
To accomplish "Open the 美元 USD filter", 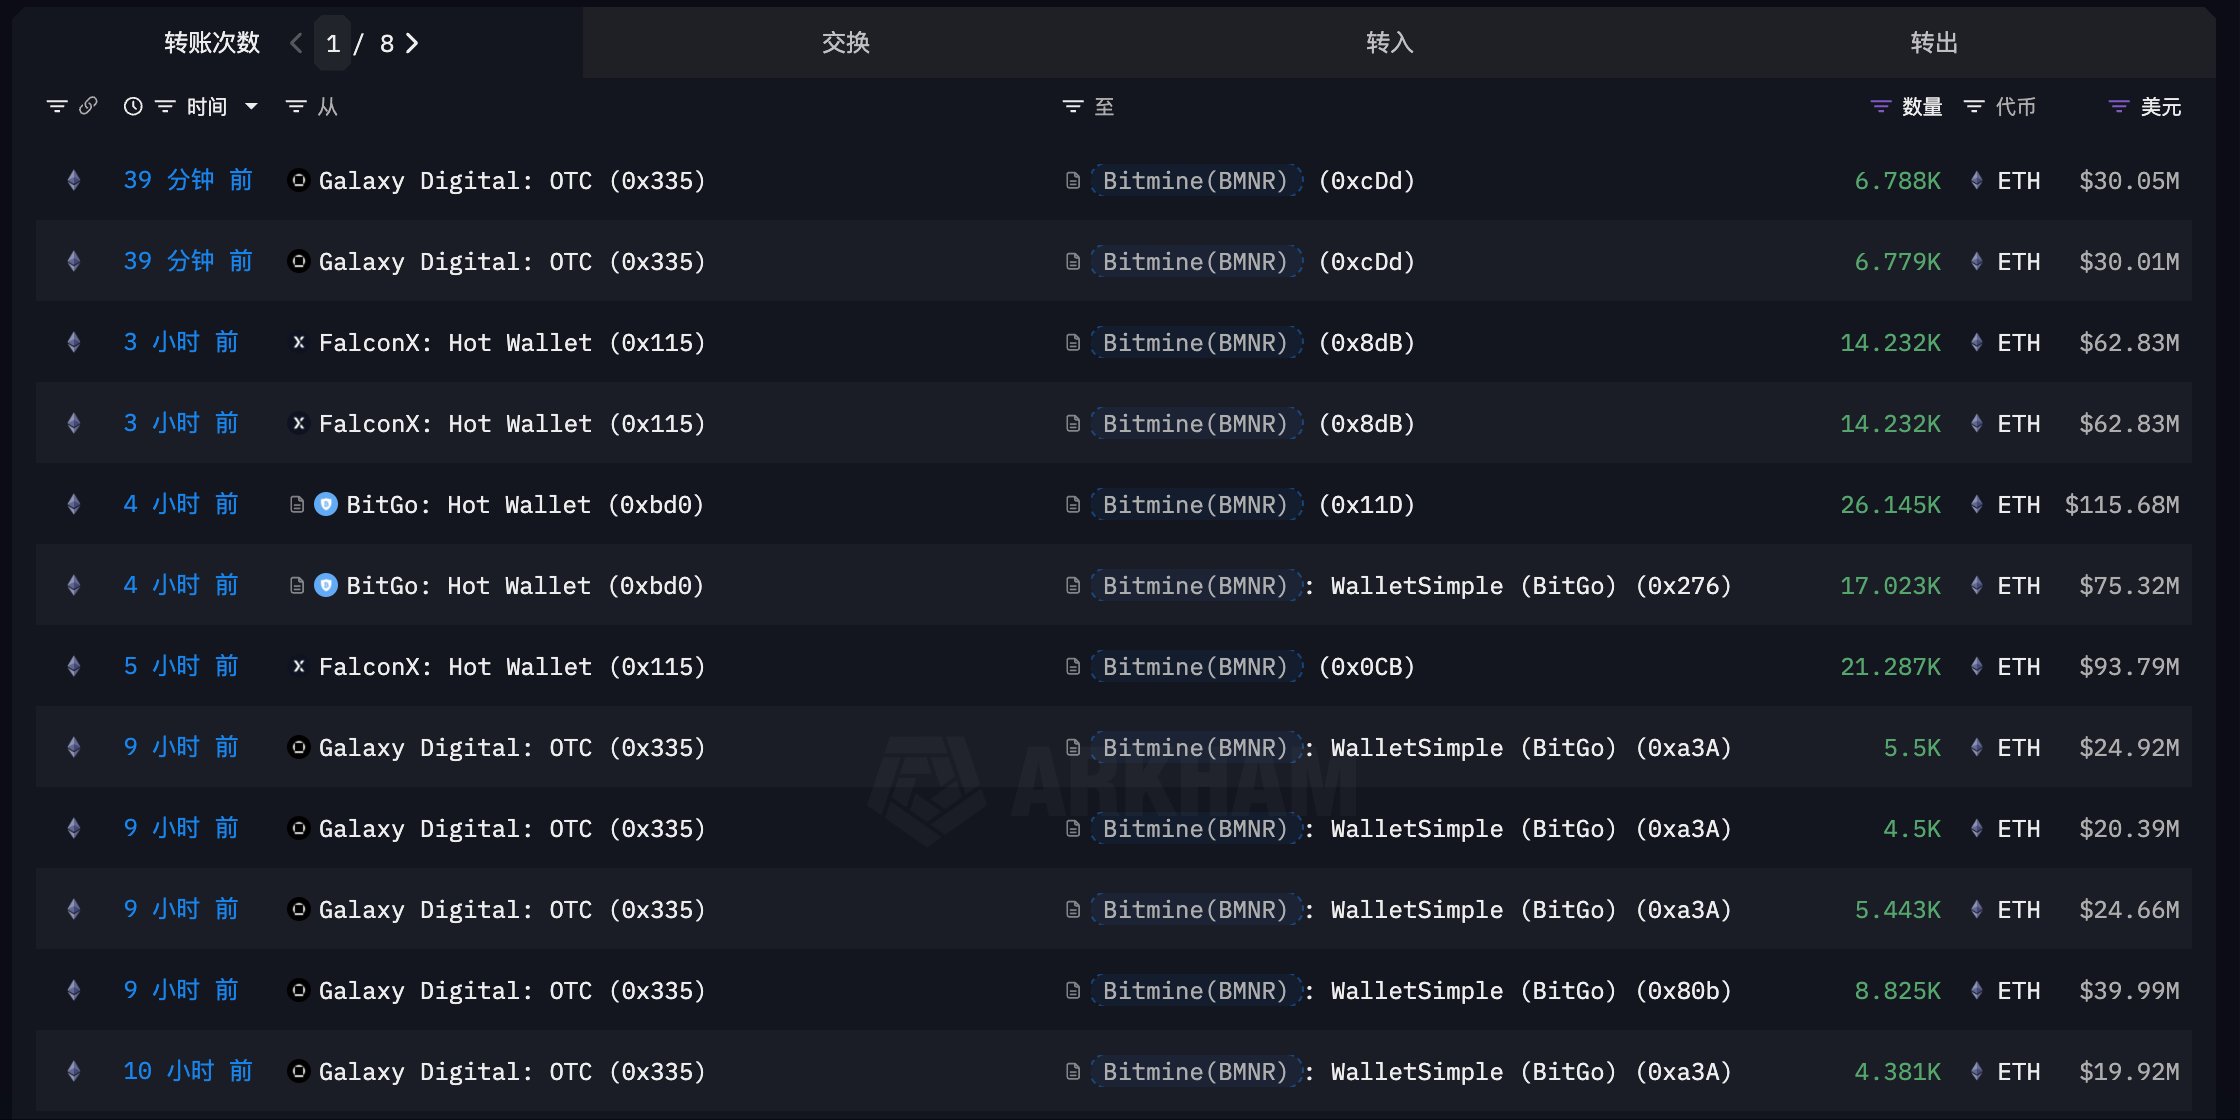I will point(2119,106).
